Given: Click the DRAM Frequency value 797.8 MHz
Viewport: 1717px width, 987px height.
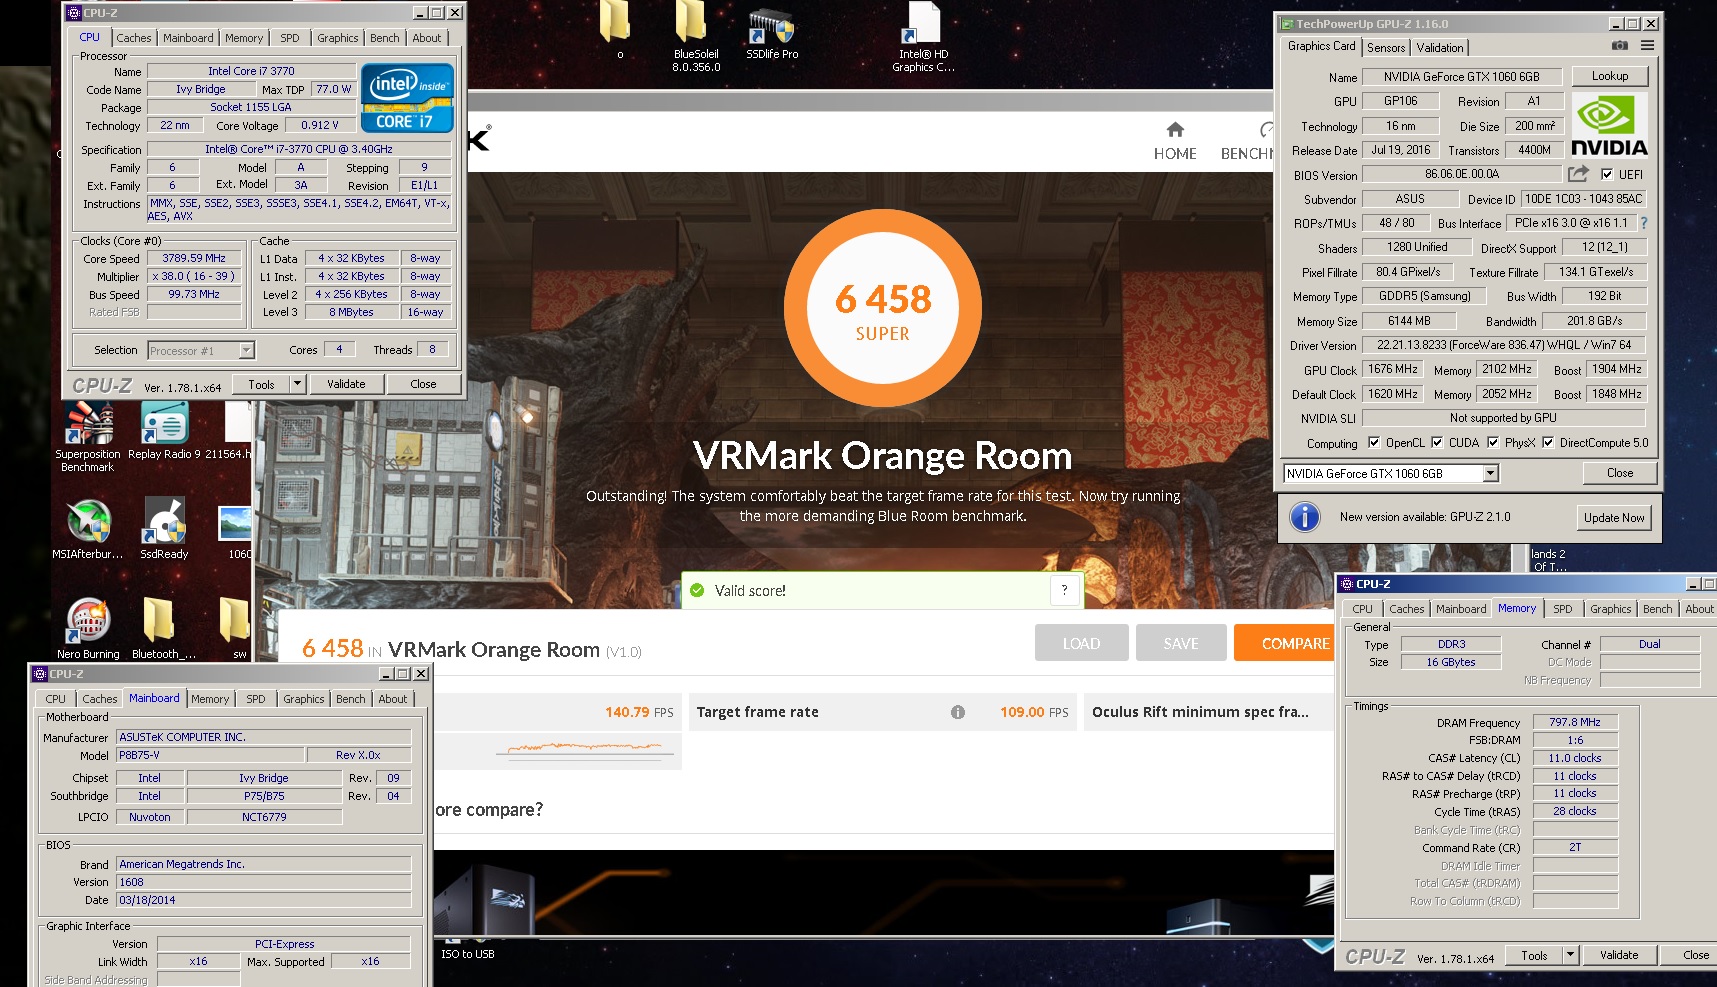Looking at the screenshot, I should [1574, 722].
